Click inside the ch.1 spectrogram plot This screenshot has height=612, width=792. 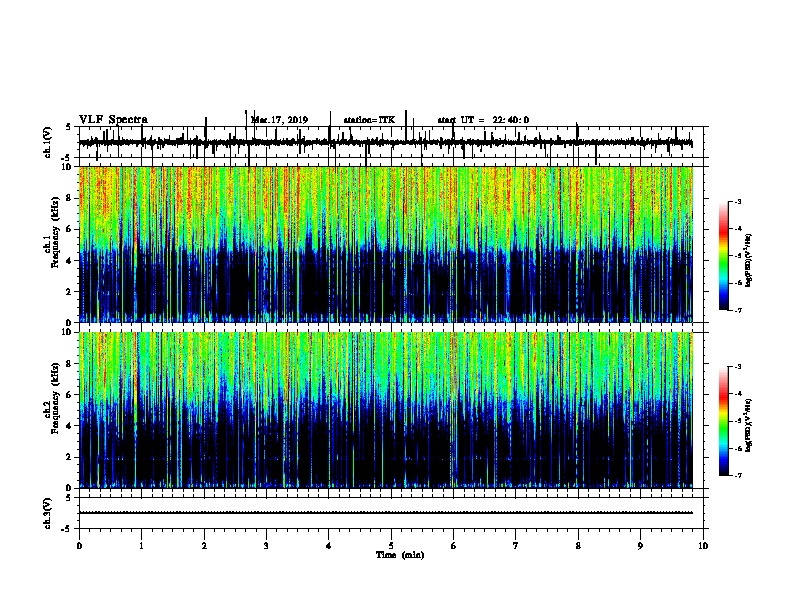[385, 244]
